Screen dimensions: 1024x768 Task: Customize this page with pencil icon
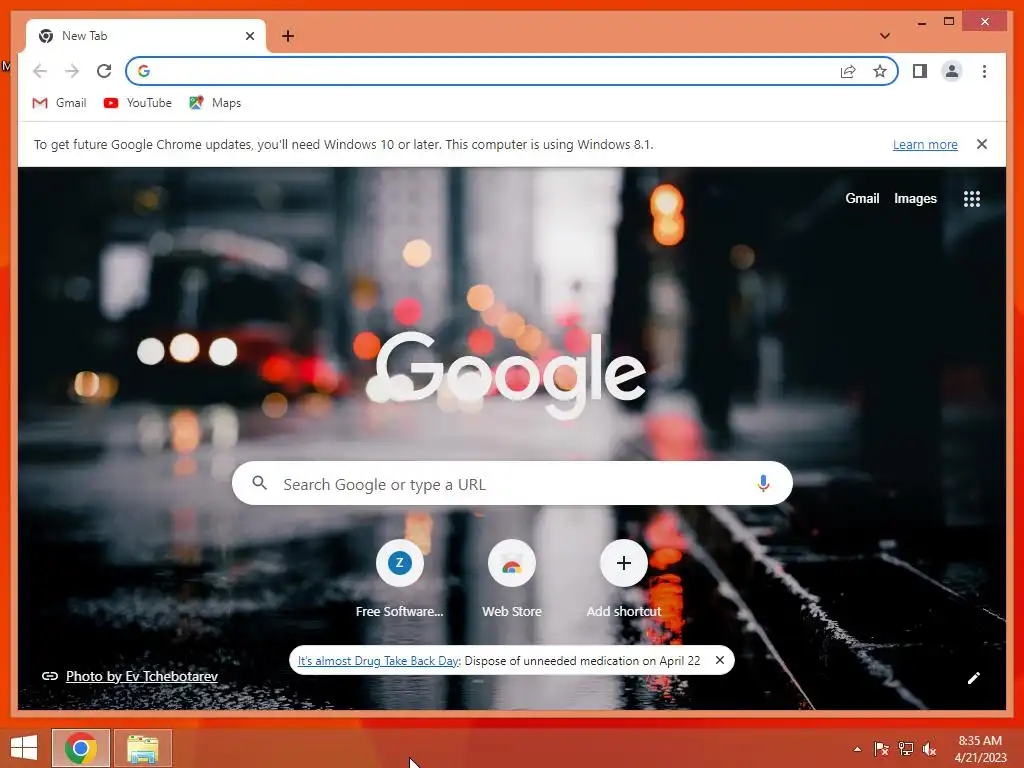point(973,678)
